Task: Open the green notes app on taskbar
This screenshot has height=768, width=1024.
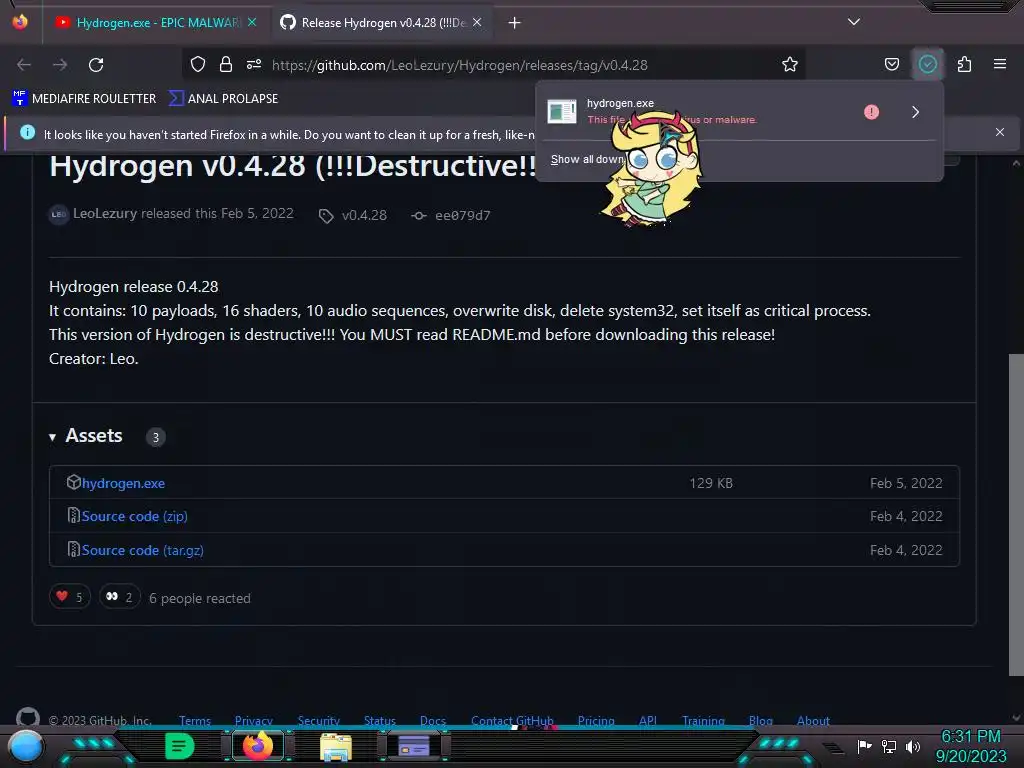Action: click(179, 746)
